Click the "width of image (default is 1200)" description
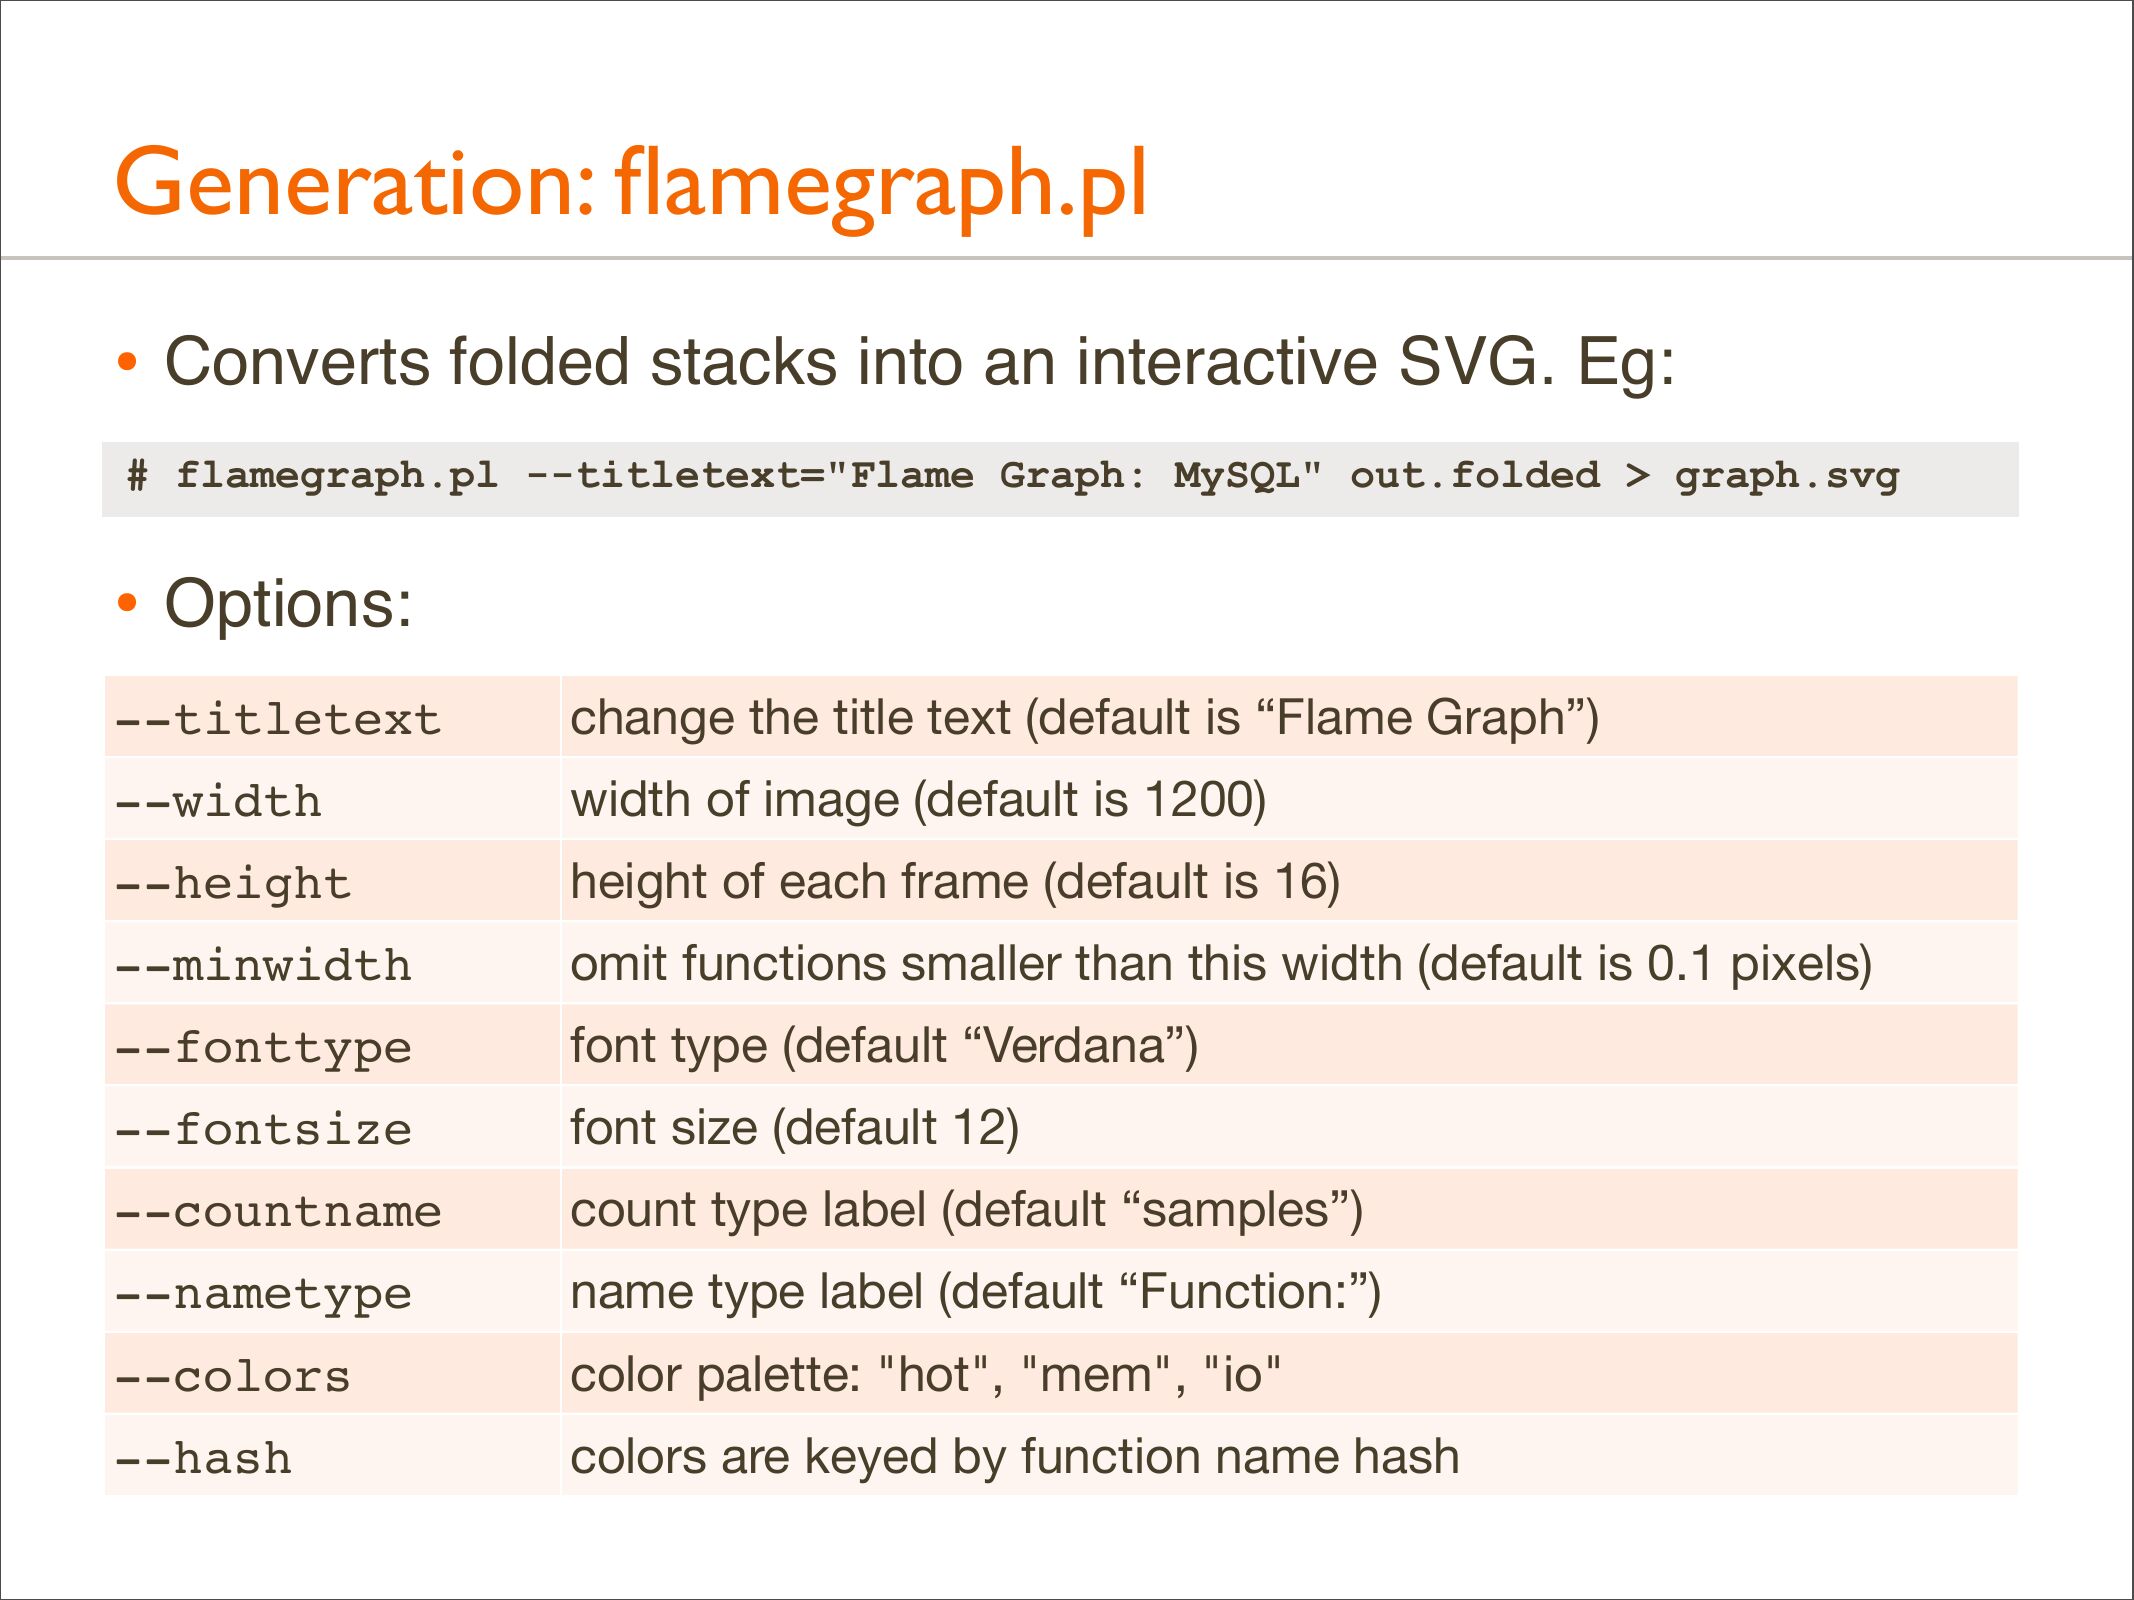 click(x=918, y=800)
